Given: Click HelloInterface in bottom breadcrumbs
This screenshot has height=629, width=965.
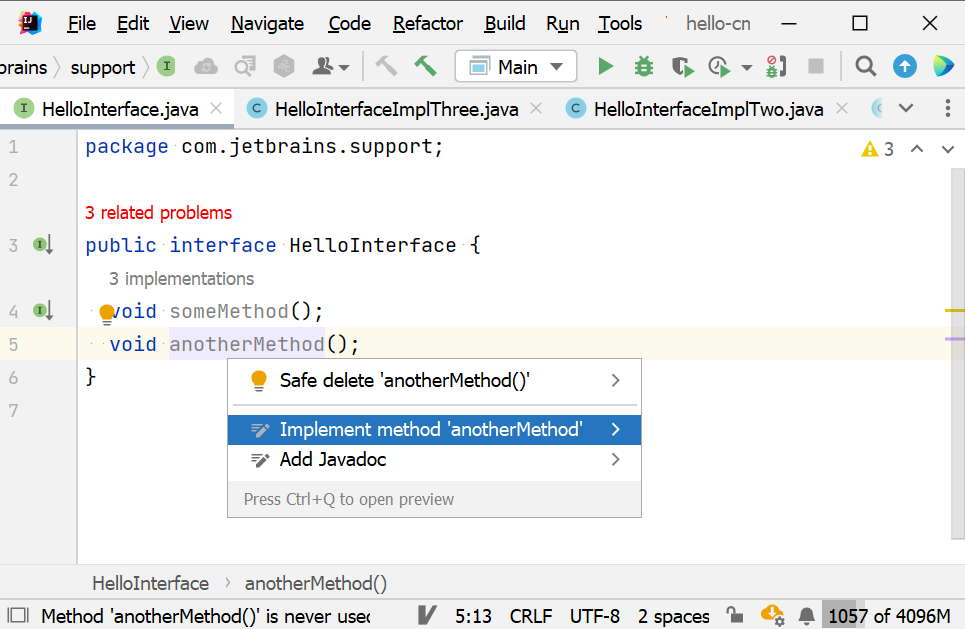Looking at the screenshot, I should 150,583.
